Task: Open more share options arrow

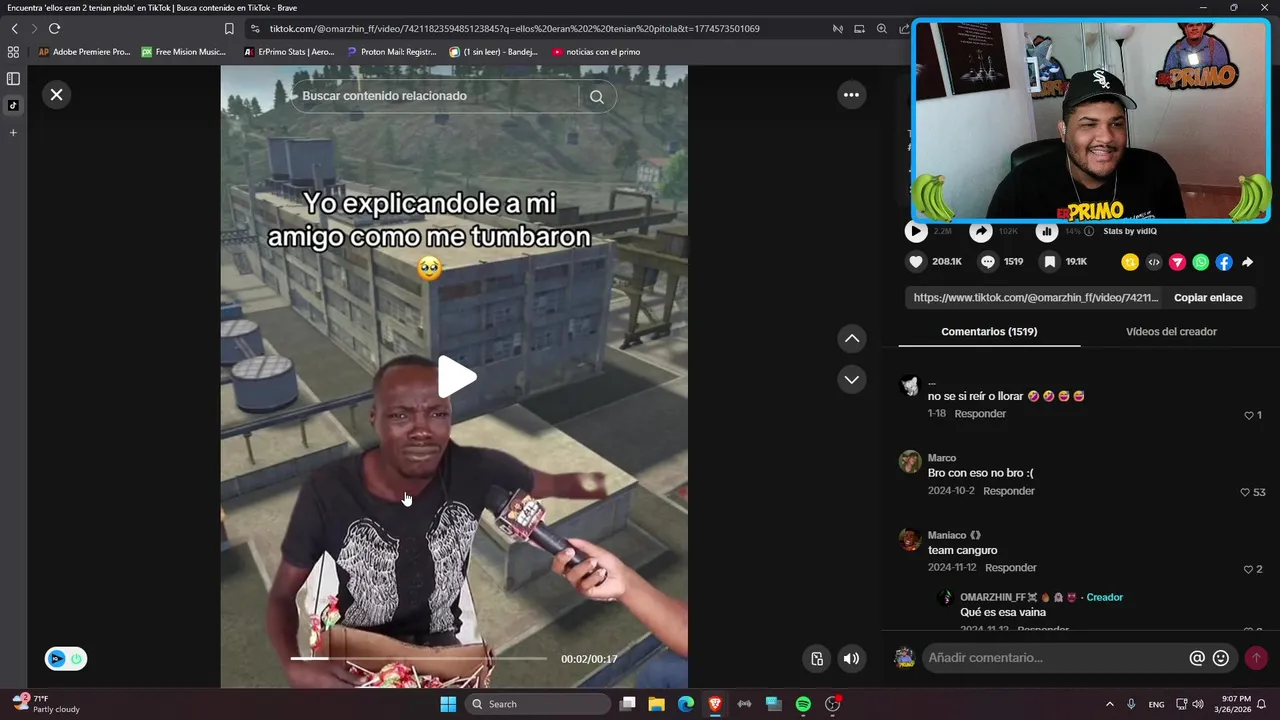Action: point(1248,262)
